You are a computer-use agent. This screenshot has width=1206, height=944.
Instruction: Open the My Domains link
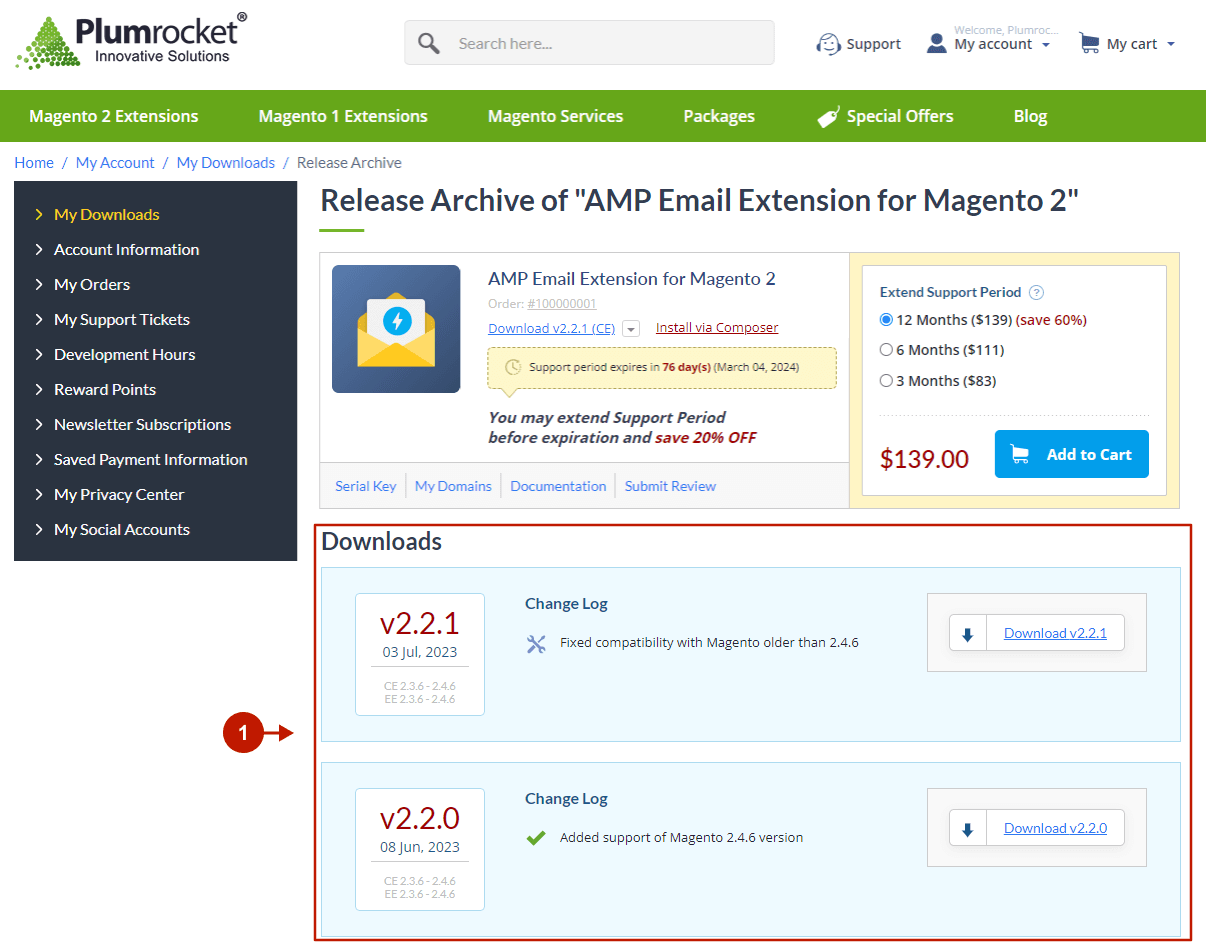click(453, 486)
